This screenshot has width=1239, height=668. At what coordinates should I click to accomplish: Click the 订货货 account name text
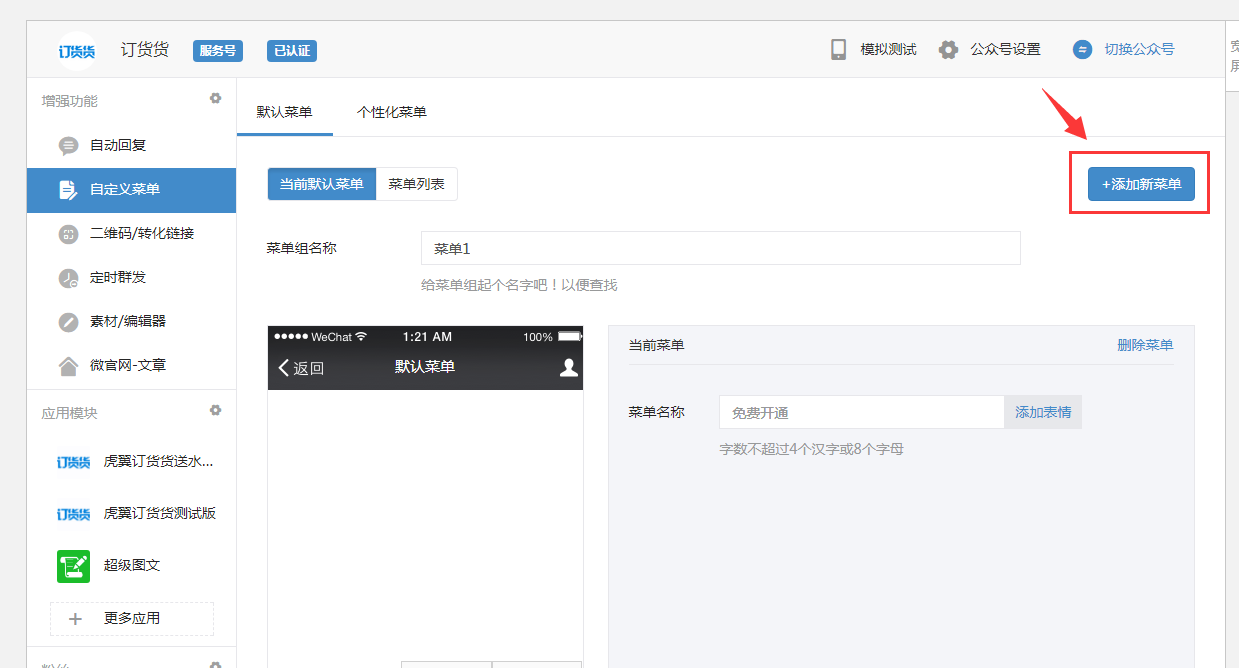(x=145, y=50)
